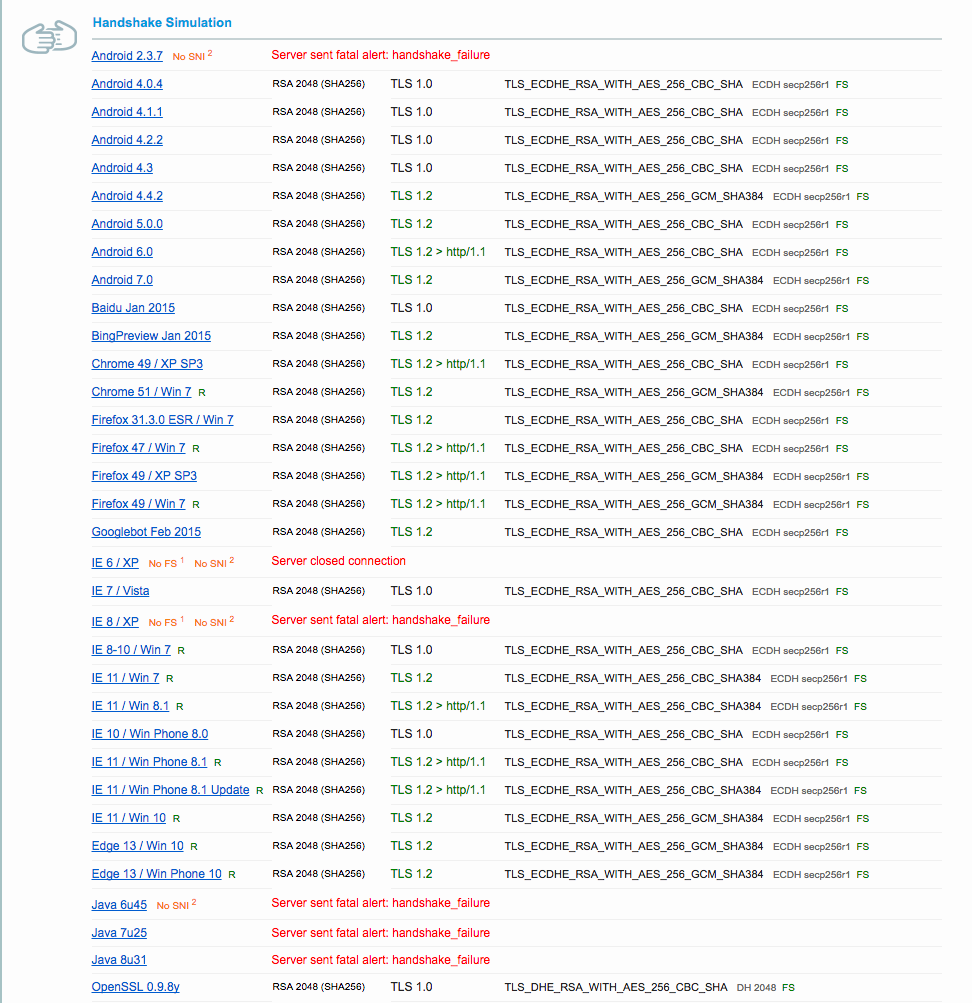972x1003 pixels.
Task: Open the Android 4.4.2 client link
Action: (x=127, y=196)
